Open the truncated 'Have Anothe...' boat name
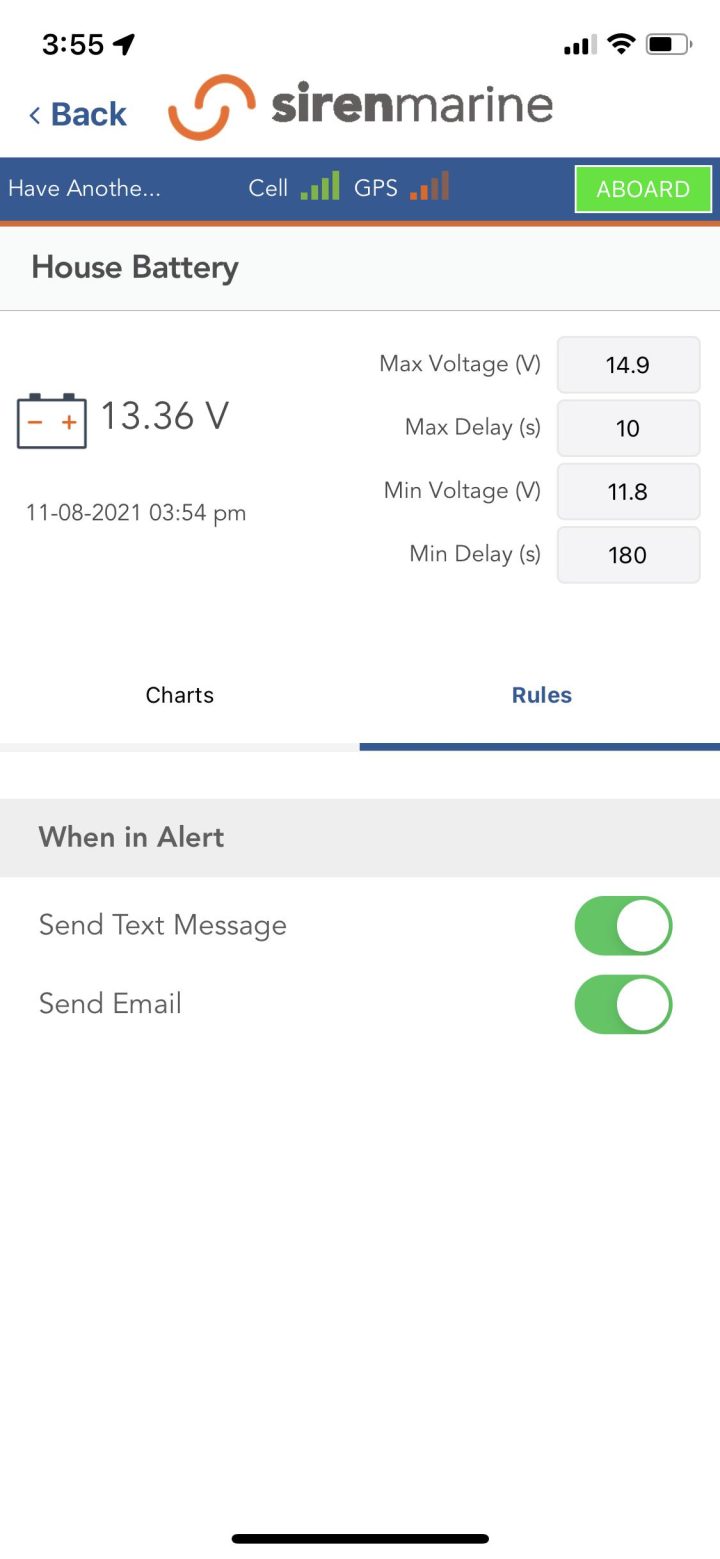 pos(84,188)
